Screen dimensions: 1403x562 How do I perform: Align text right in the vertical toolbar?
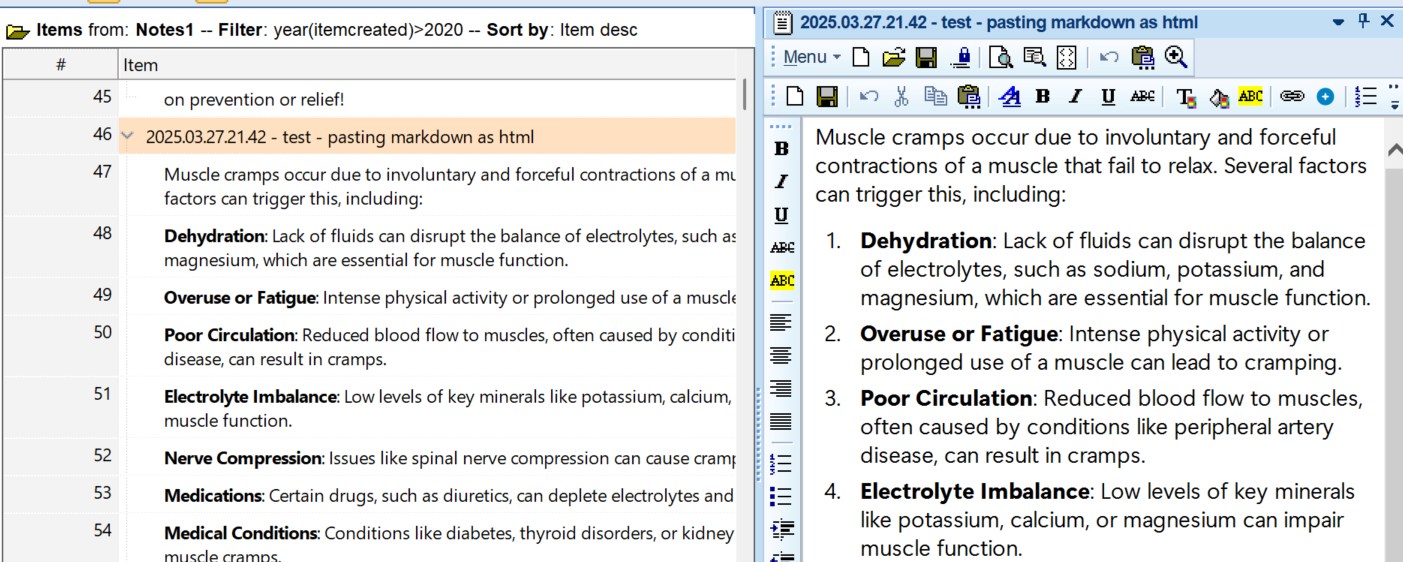click(x=782, y=388)
